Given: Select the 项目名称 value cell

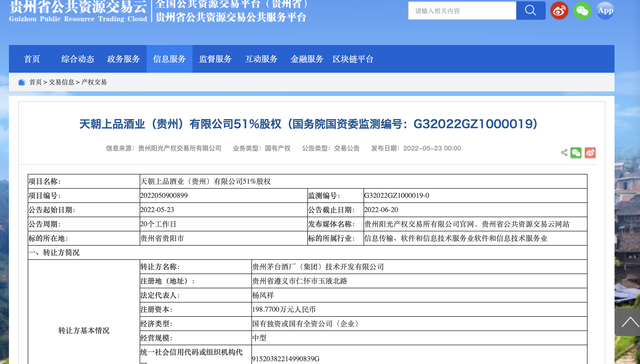Looking at the screenshot, I should 363,182.
